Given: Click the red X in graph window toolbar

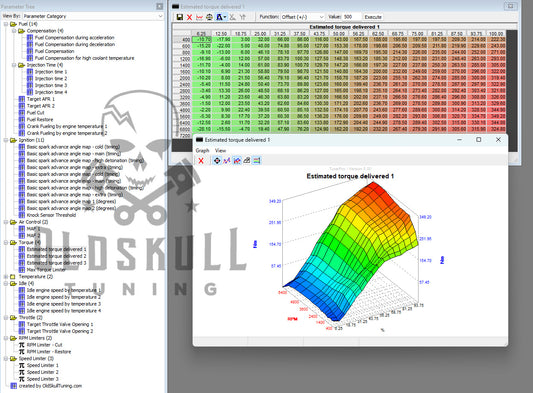Looking at the screenshot, I should coord(201,161).
